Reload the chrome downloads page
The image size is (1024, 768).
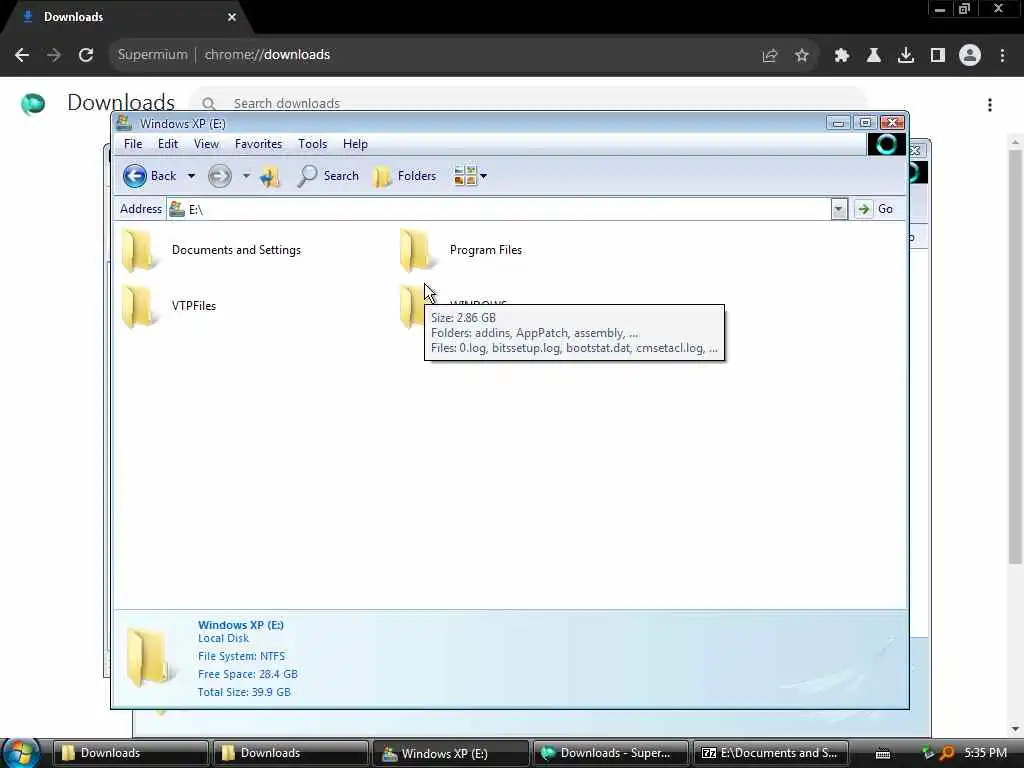[x=86, y=55]
